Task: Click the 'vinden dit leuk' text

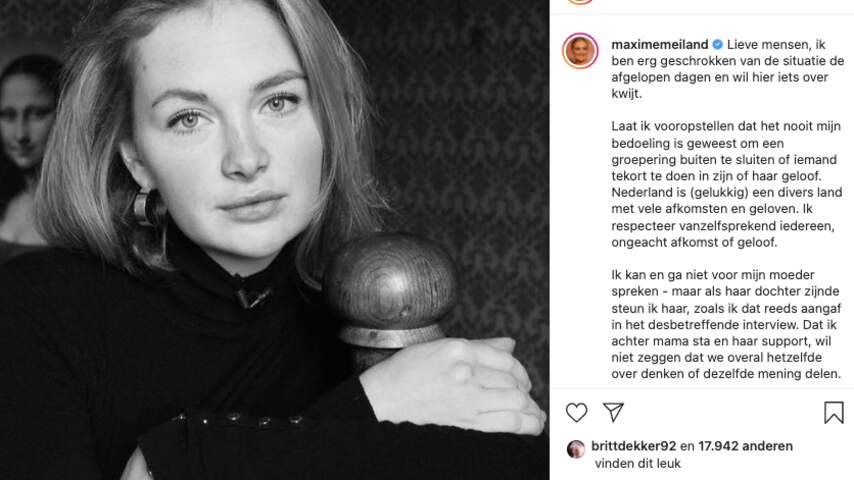Action: point(638,464)
